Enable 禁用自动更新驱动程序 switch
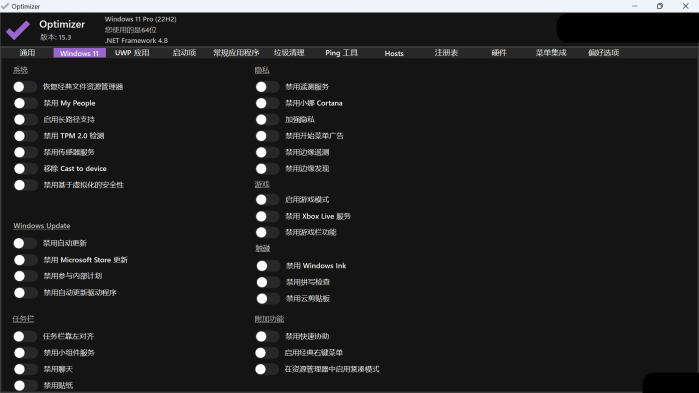The image size is (699, 393). (25, 293)
